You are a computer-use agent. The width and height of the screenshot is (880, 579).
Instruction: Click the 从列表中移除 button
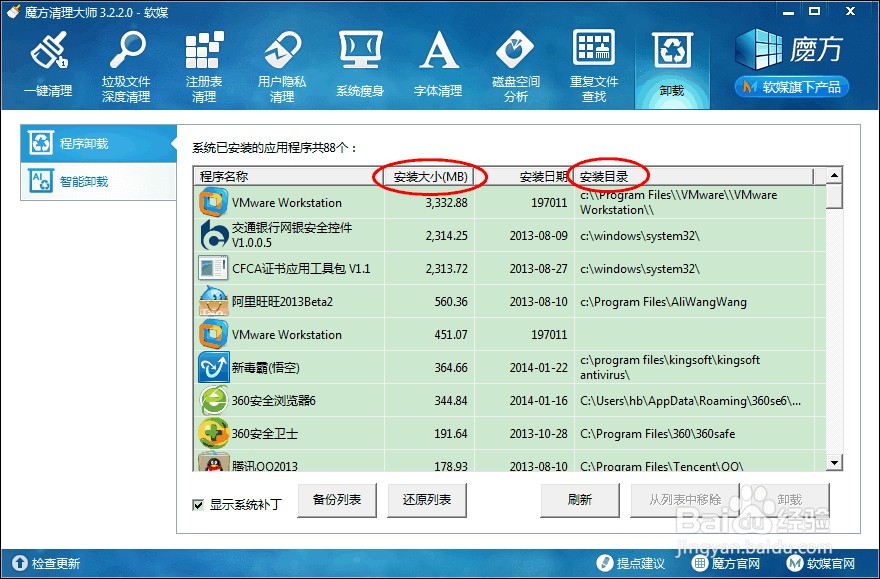[685, 500]
